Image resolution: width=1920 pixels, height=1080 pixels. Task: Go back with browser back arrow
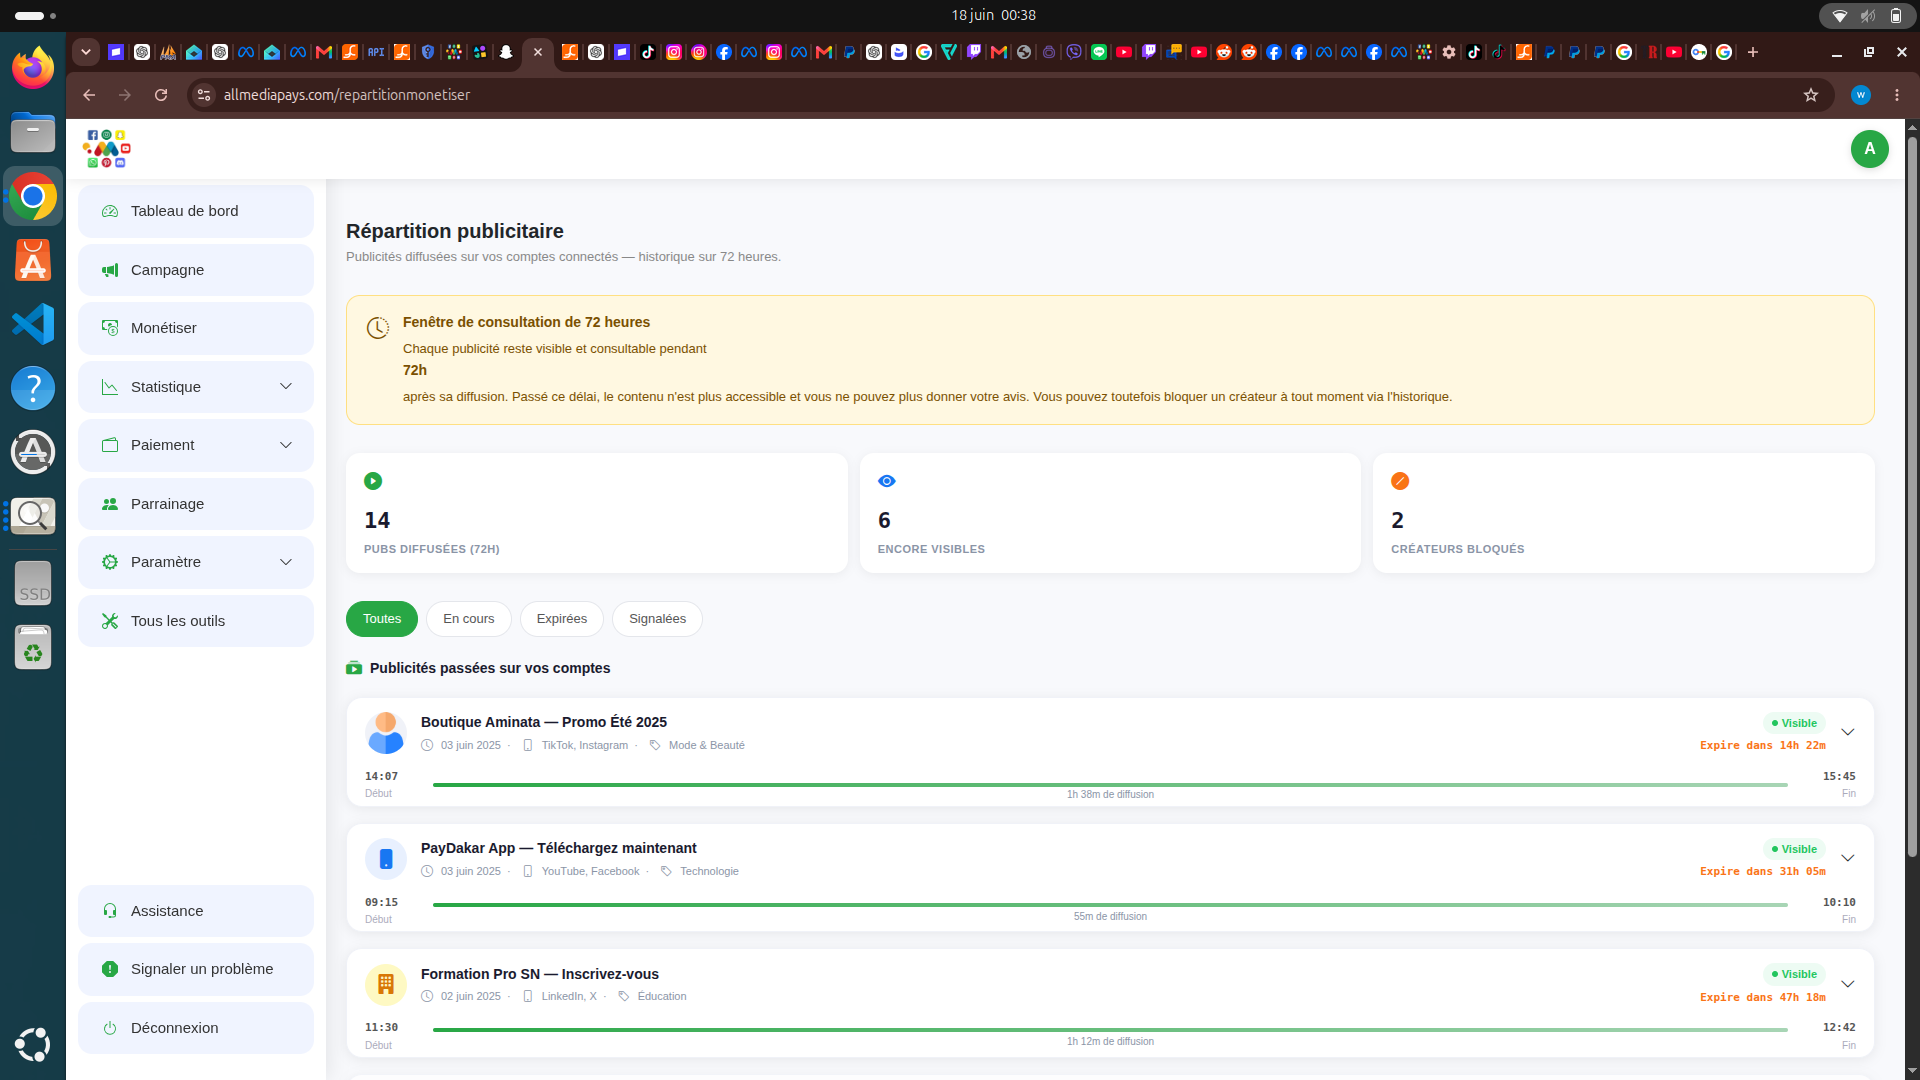[x=89, y=95]
